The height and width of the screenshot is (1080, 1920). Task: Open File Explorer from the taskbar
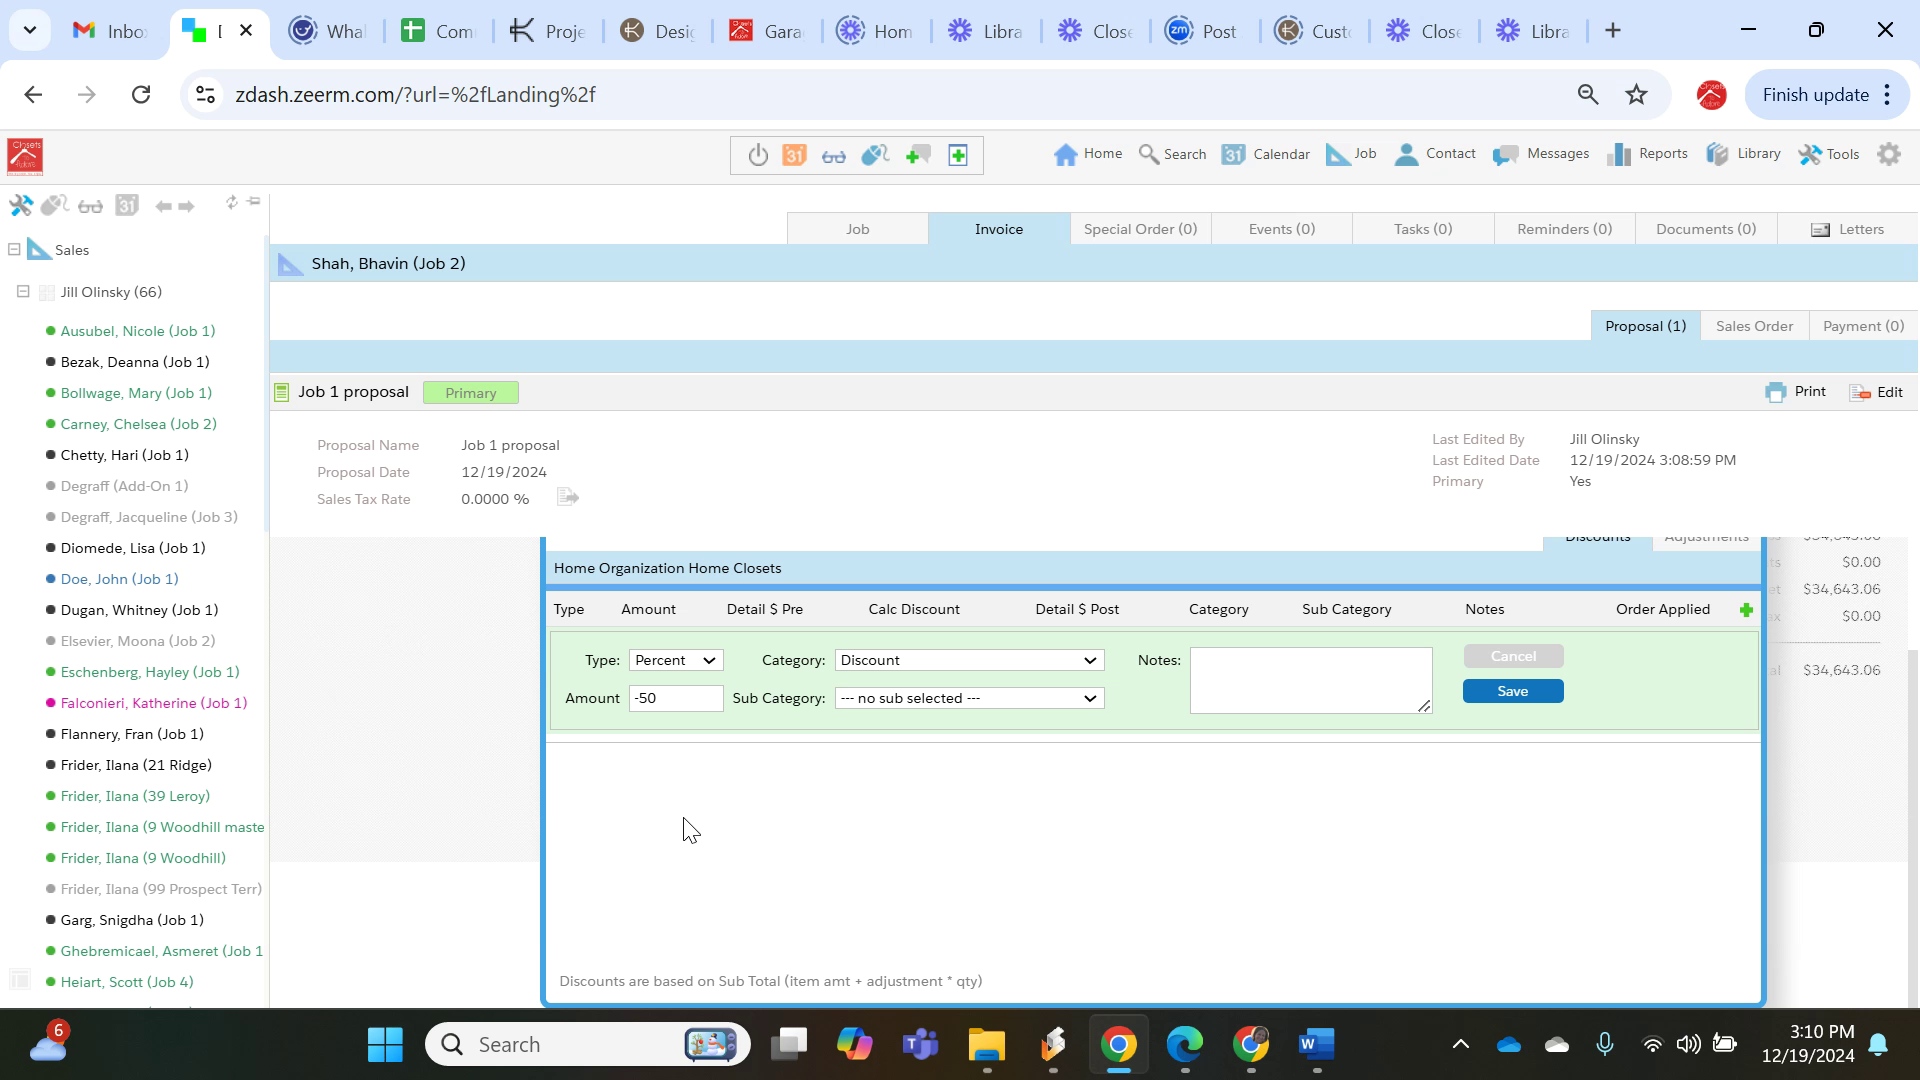click(986, 1045)
